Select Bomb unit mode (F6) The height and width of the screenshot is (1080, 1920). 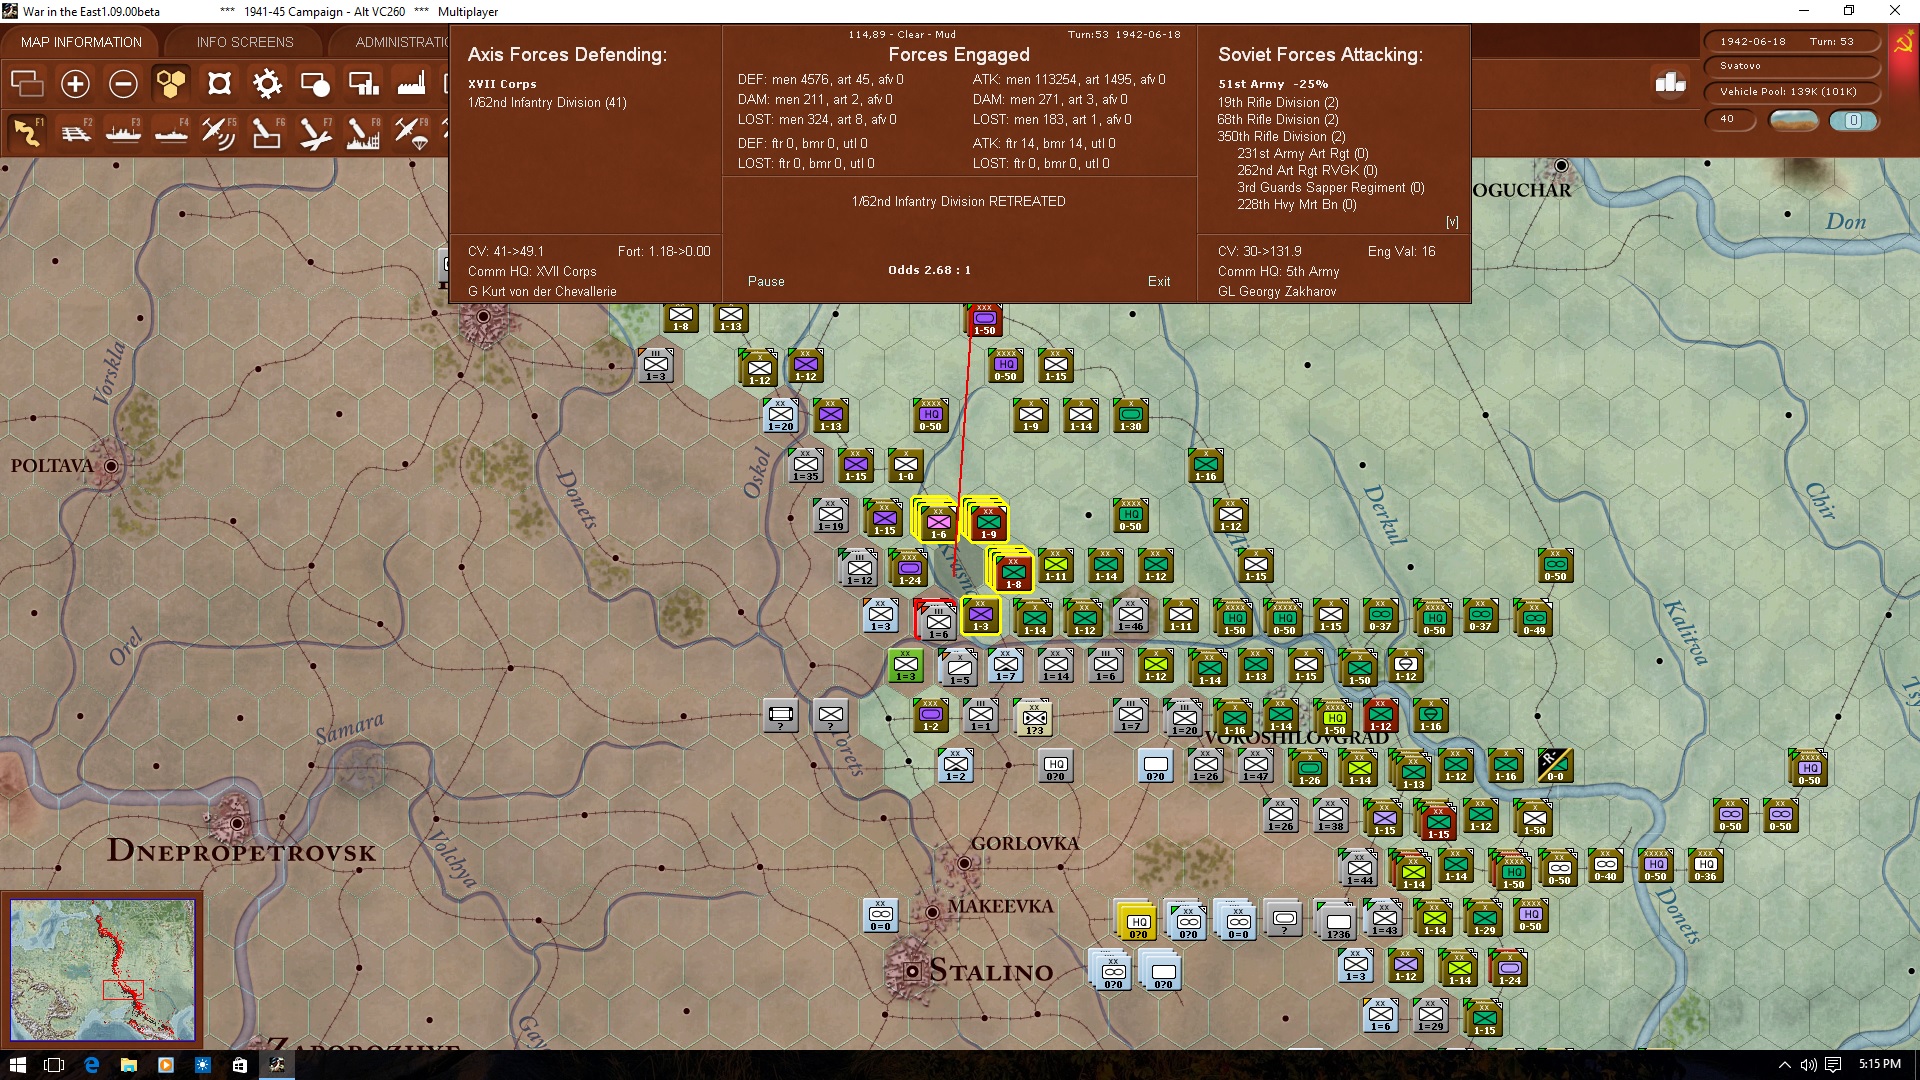pyautogui.click(x=267, y=132)
